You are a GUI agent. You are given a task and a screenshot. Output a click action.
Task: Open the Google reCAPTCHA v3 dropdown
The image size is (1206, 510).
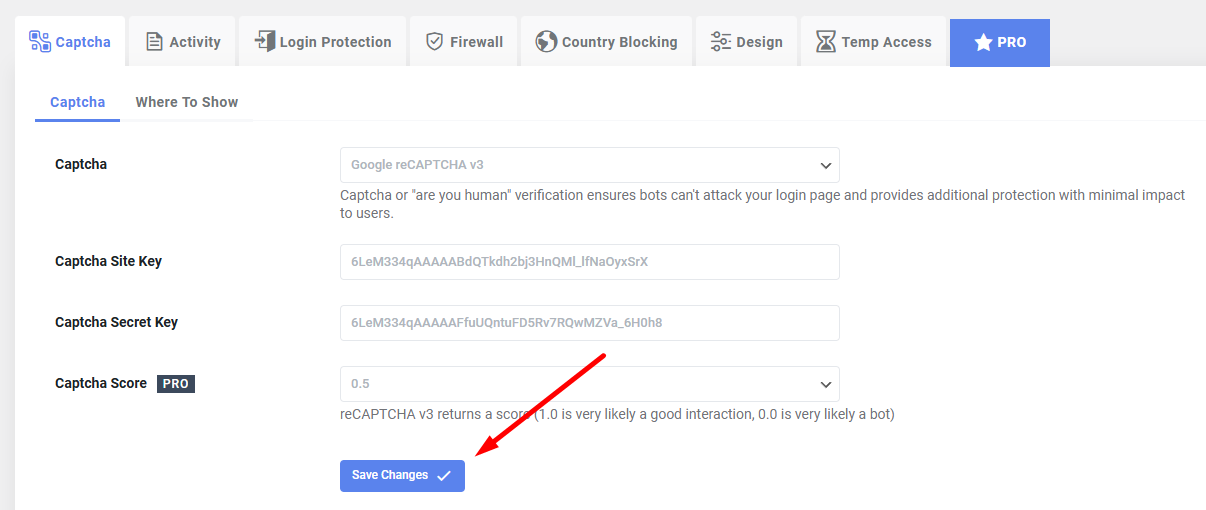588,165
